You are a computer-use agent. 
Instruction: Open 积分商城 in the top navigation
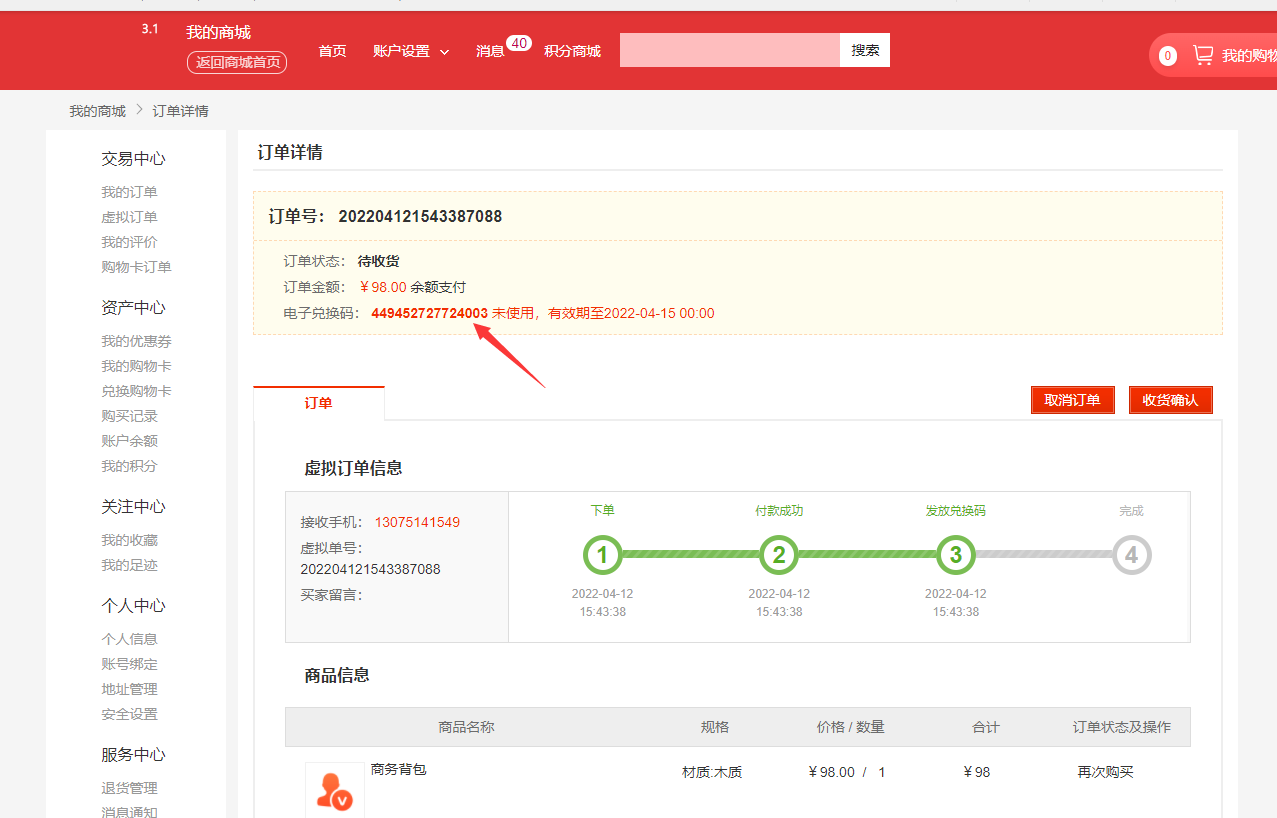coord(572,51)
